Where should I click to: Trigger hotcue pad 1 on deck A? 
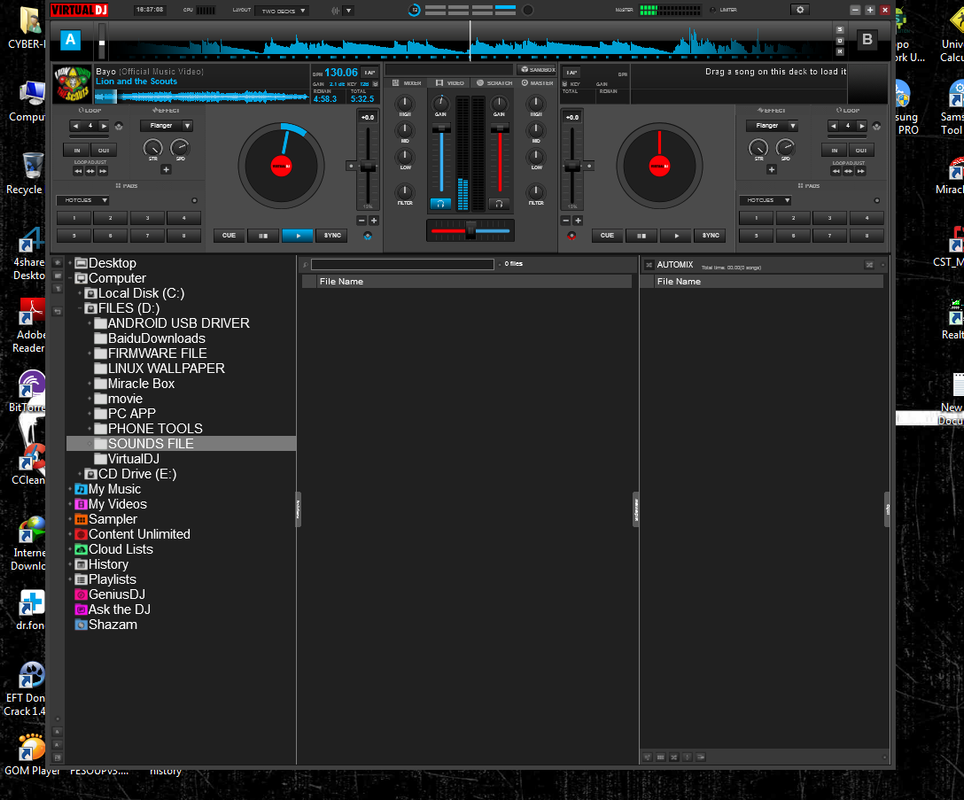click(74, 218)
